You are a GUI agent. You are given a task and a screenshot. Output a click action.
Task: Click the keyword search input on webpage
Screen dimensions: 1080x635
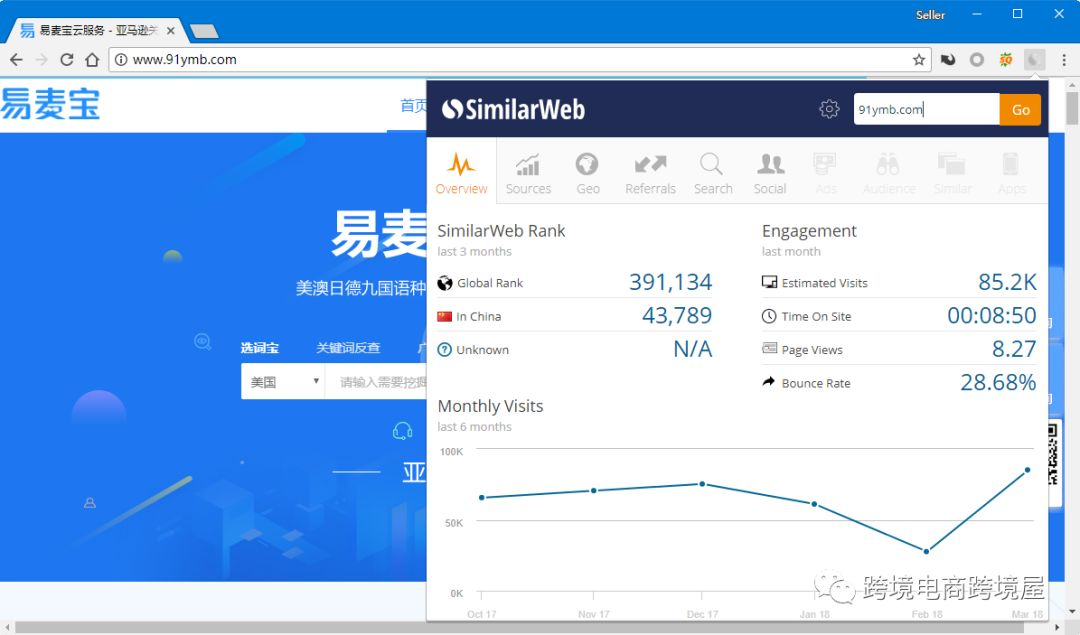pos(377,382)
